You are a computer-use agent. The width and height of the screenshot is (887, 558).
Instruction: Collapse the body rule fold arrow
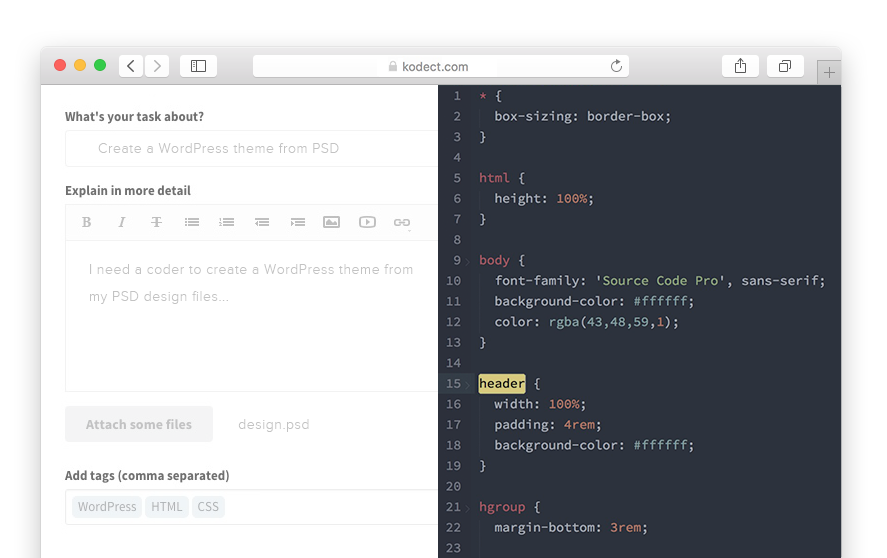tap(468, 261)
